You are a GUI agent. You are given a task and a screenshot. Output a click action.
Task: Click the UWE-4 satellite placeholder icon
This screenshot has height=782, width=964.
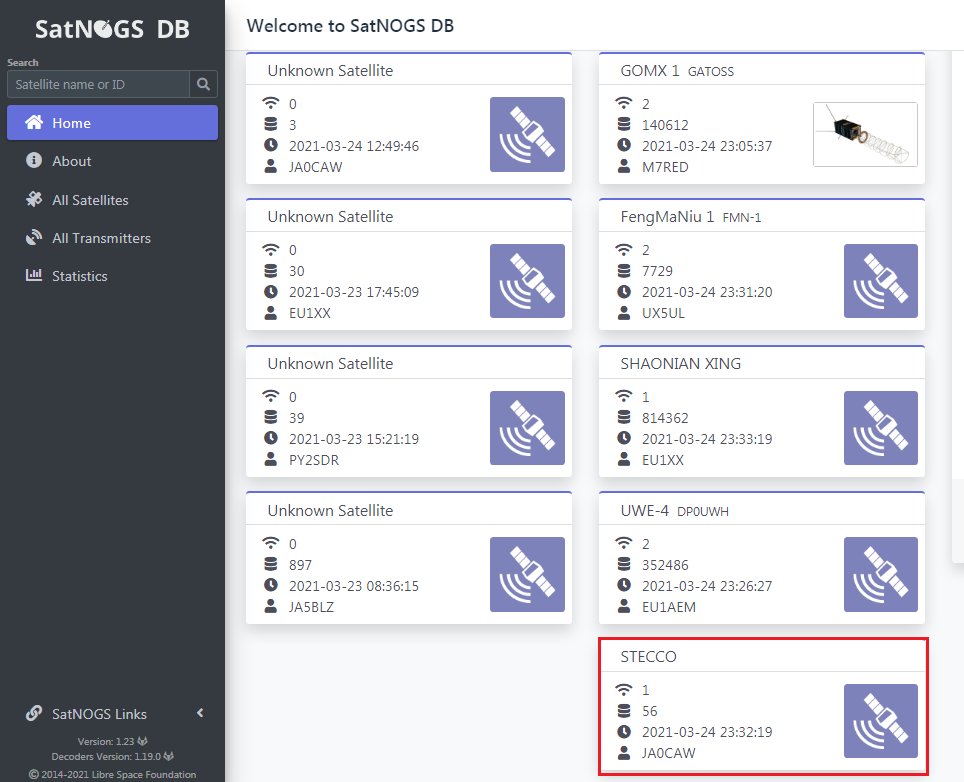pyautogui.click(x=880, y=574)
